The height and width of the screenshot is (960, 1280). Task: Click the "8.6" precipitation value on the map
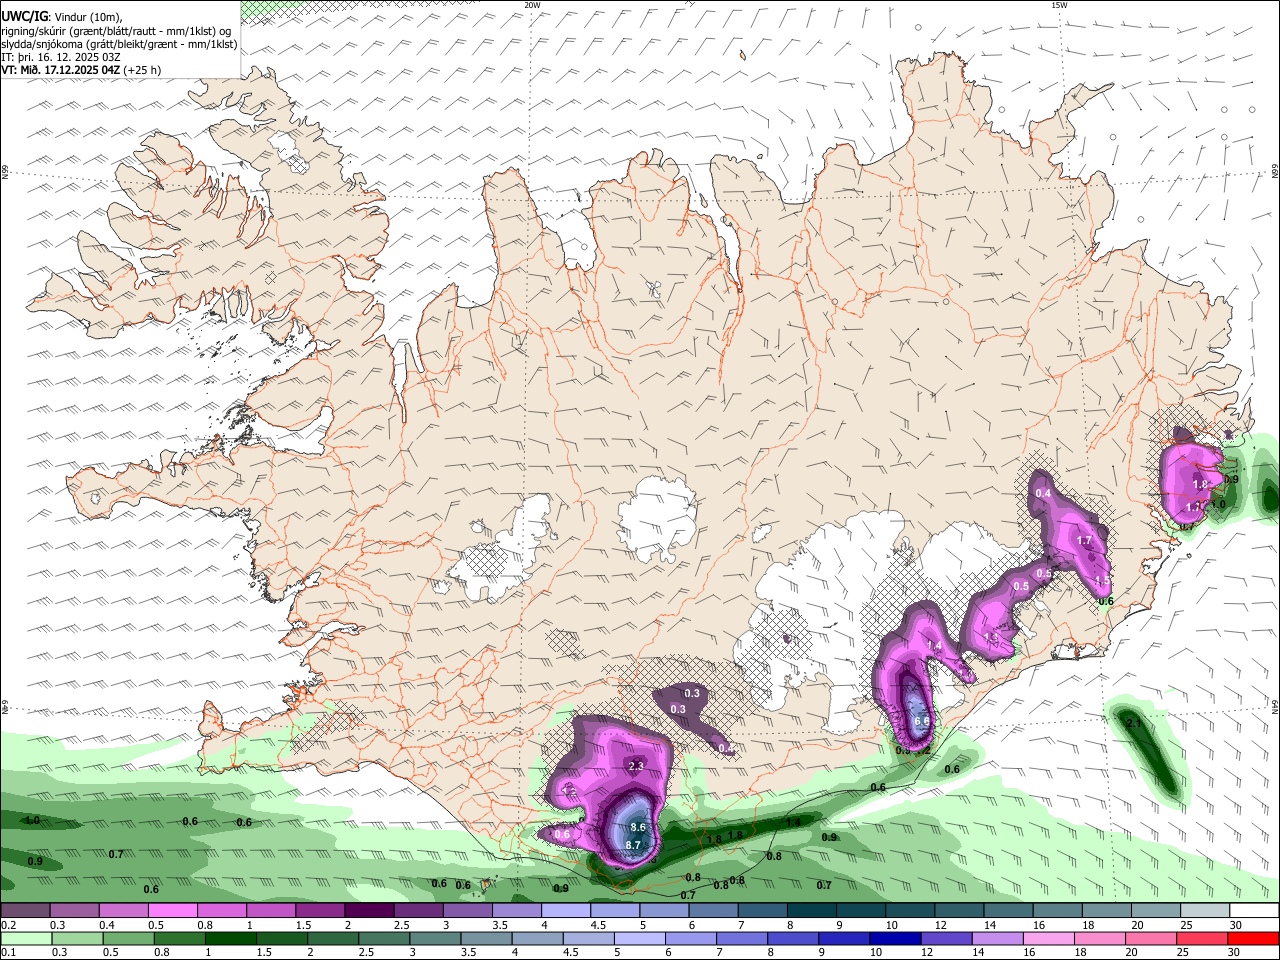[639, 828]
